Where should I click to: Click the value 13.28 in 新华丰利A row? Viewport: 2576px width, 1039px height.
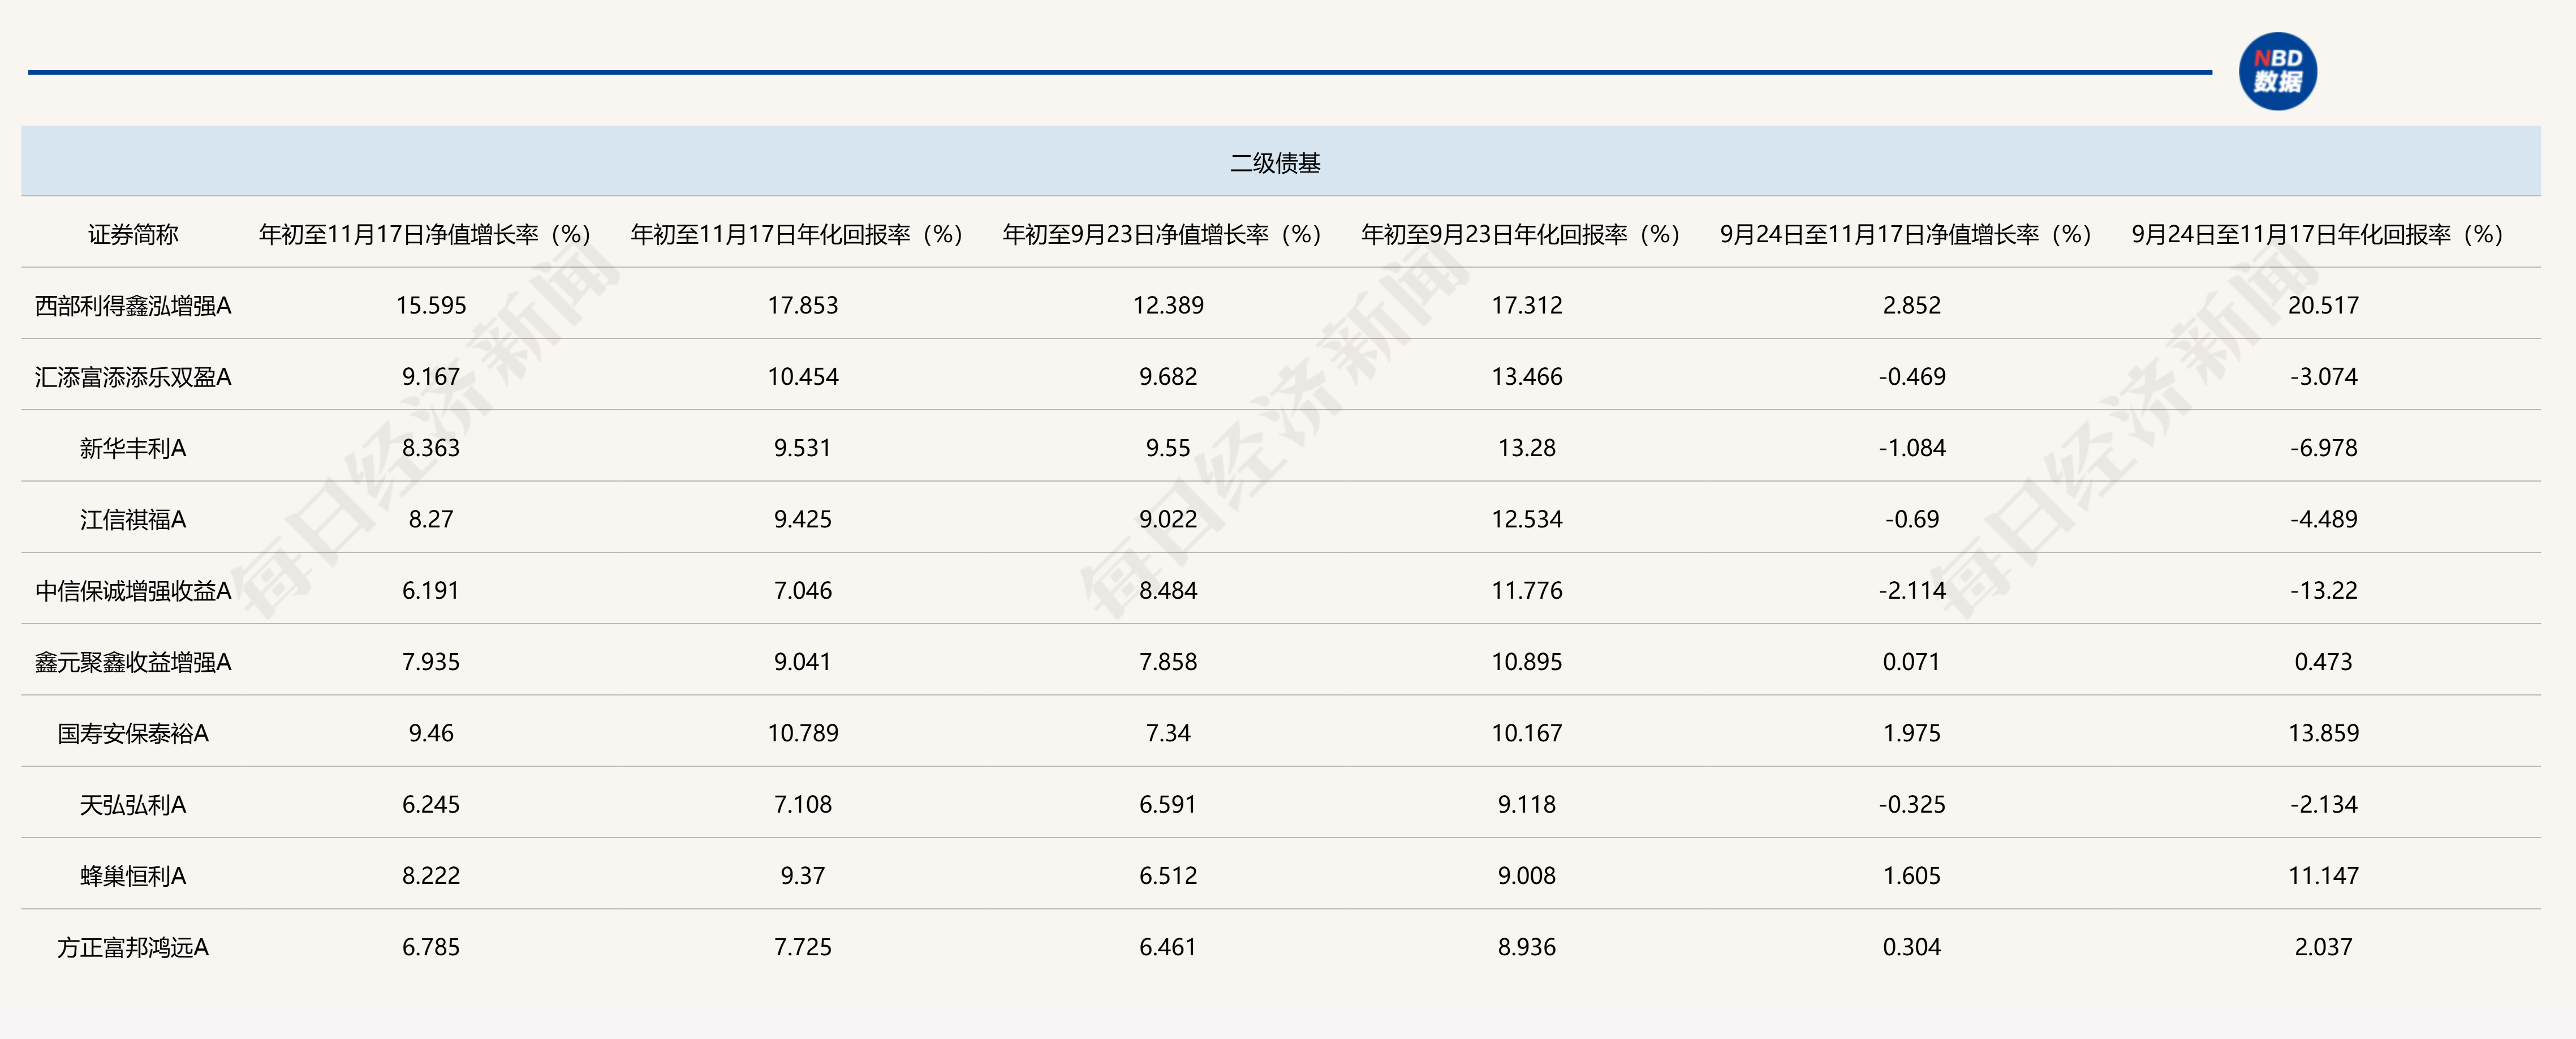pos(1527,448)
